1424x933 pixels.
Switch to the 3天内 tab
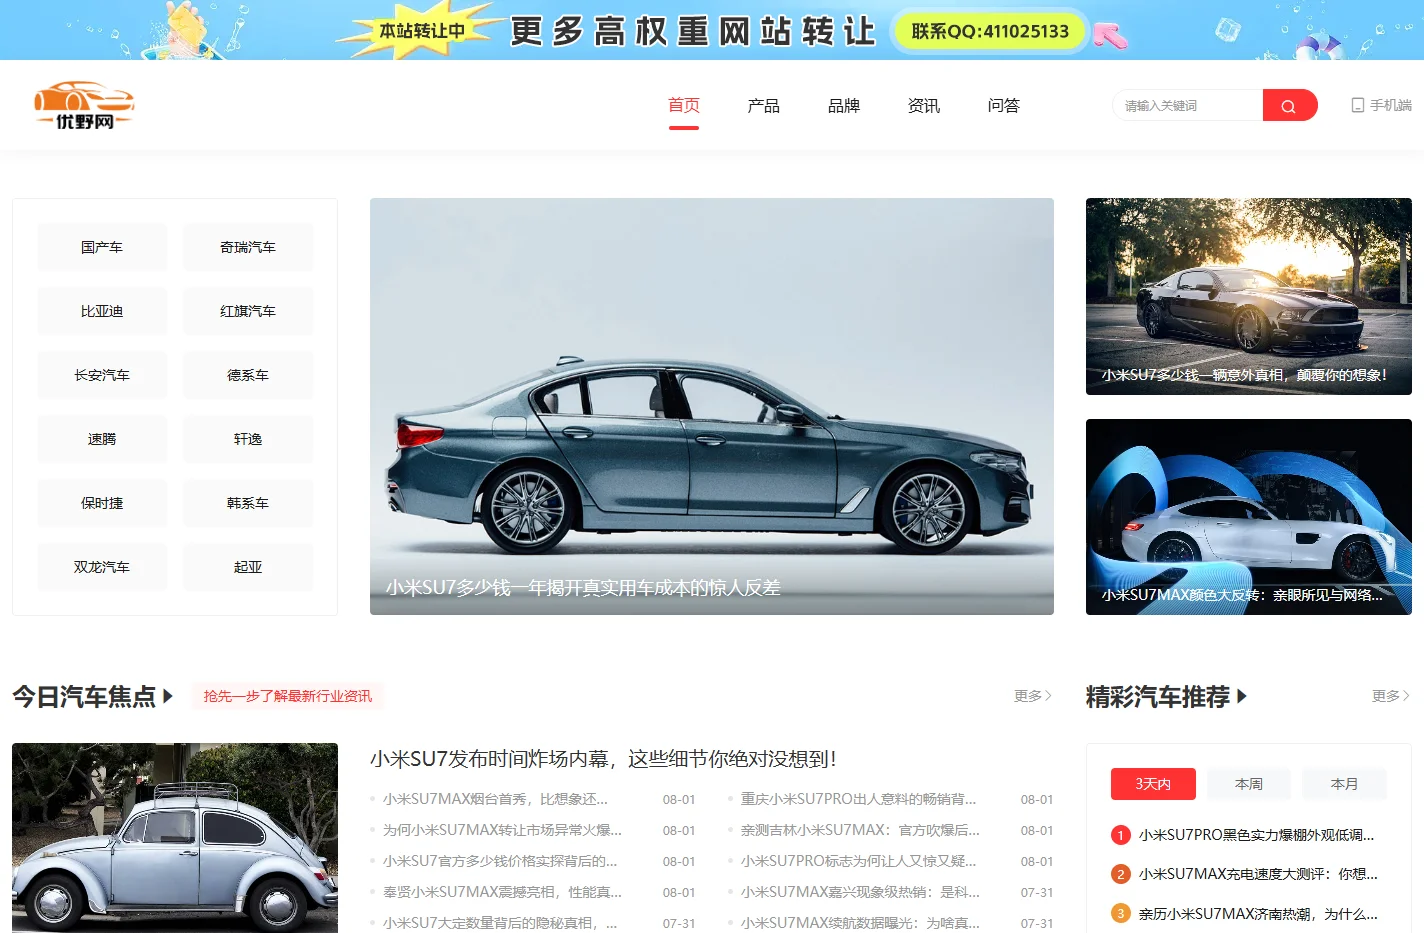click(x=1153, y=784)
